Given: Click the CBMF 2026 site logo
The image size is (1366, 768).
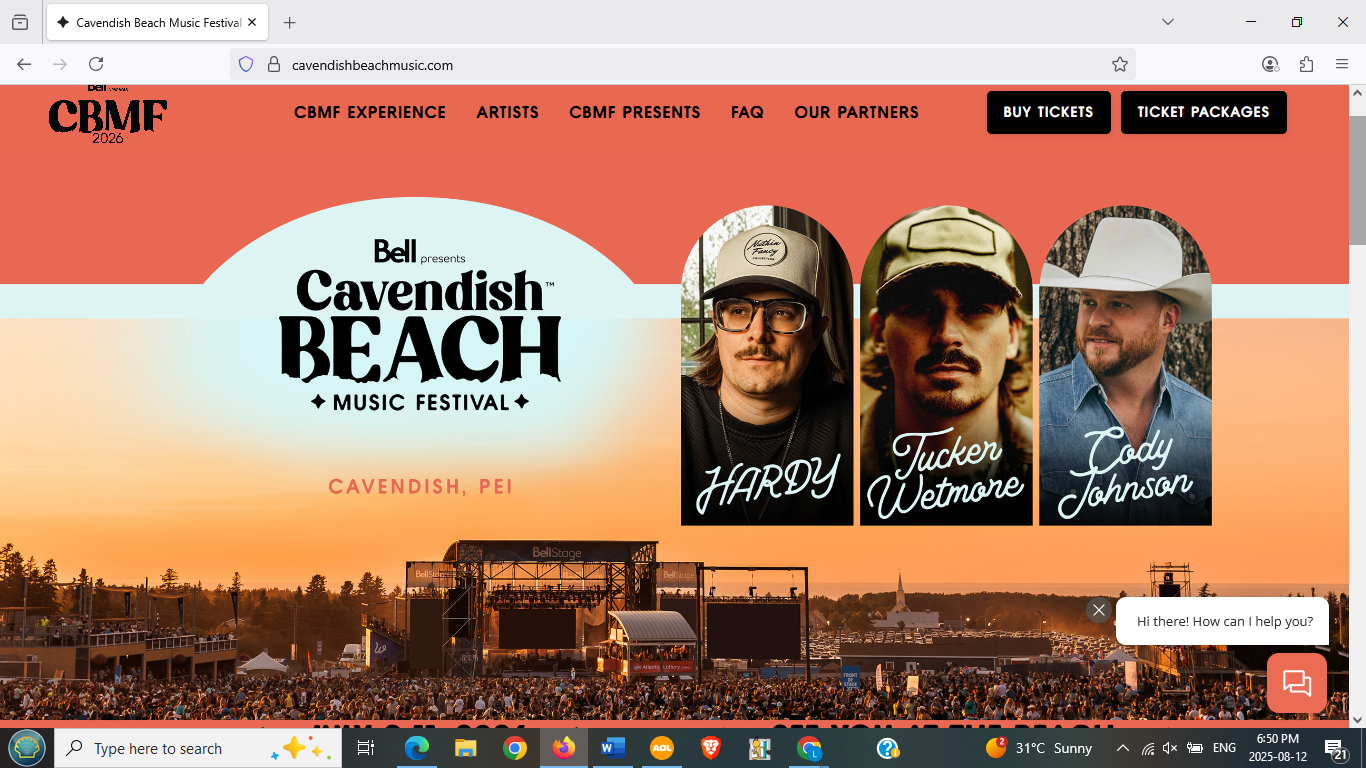Looking at the screenshot, I should click(108, 115).
